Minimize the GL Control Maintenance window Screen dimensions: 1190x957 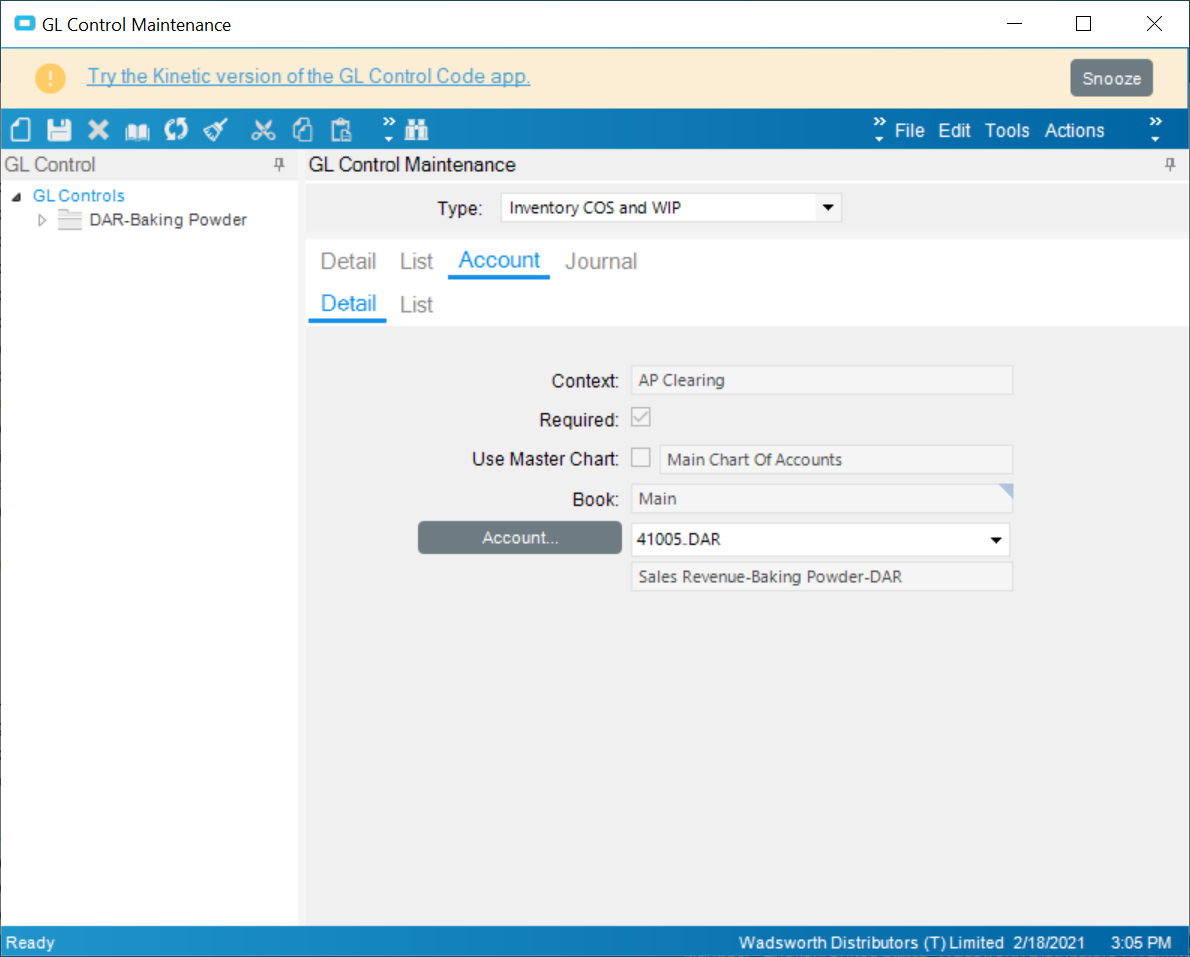pos(1014,24)
